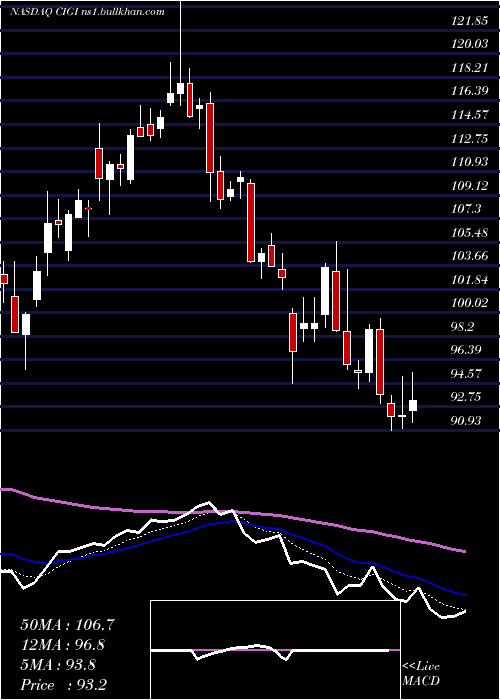Click the 100.02 price axis label
This screenshot has height=700, width=500.
(x=468, y=303)
